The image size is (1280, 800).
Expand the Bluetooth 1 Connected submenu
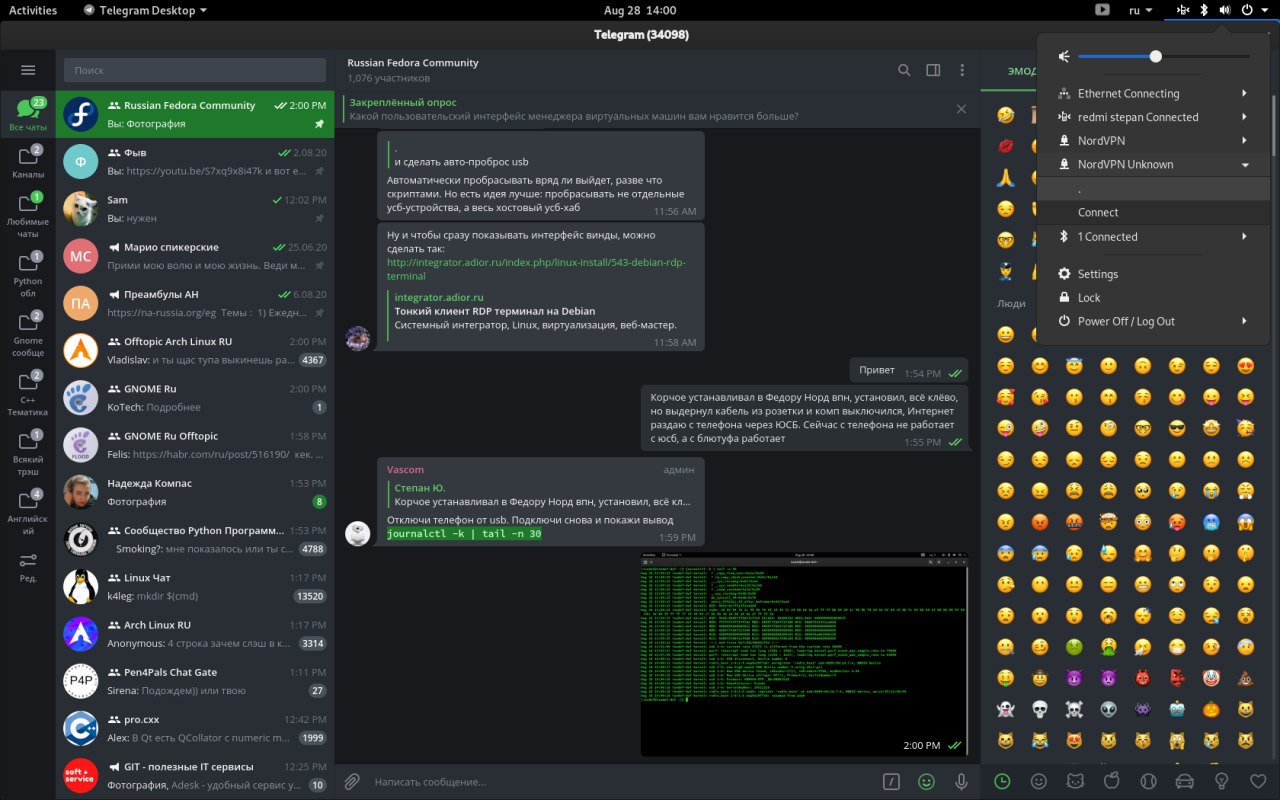coord(1153,237)
